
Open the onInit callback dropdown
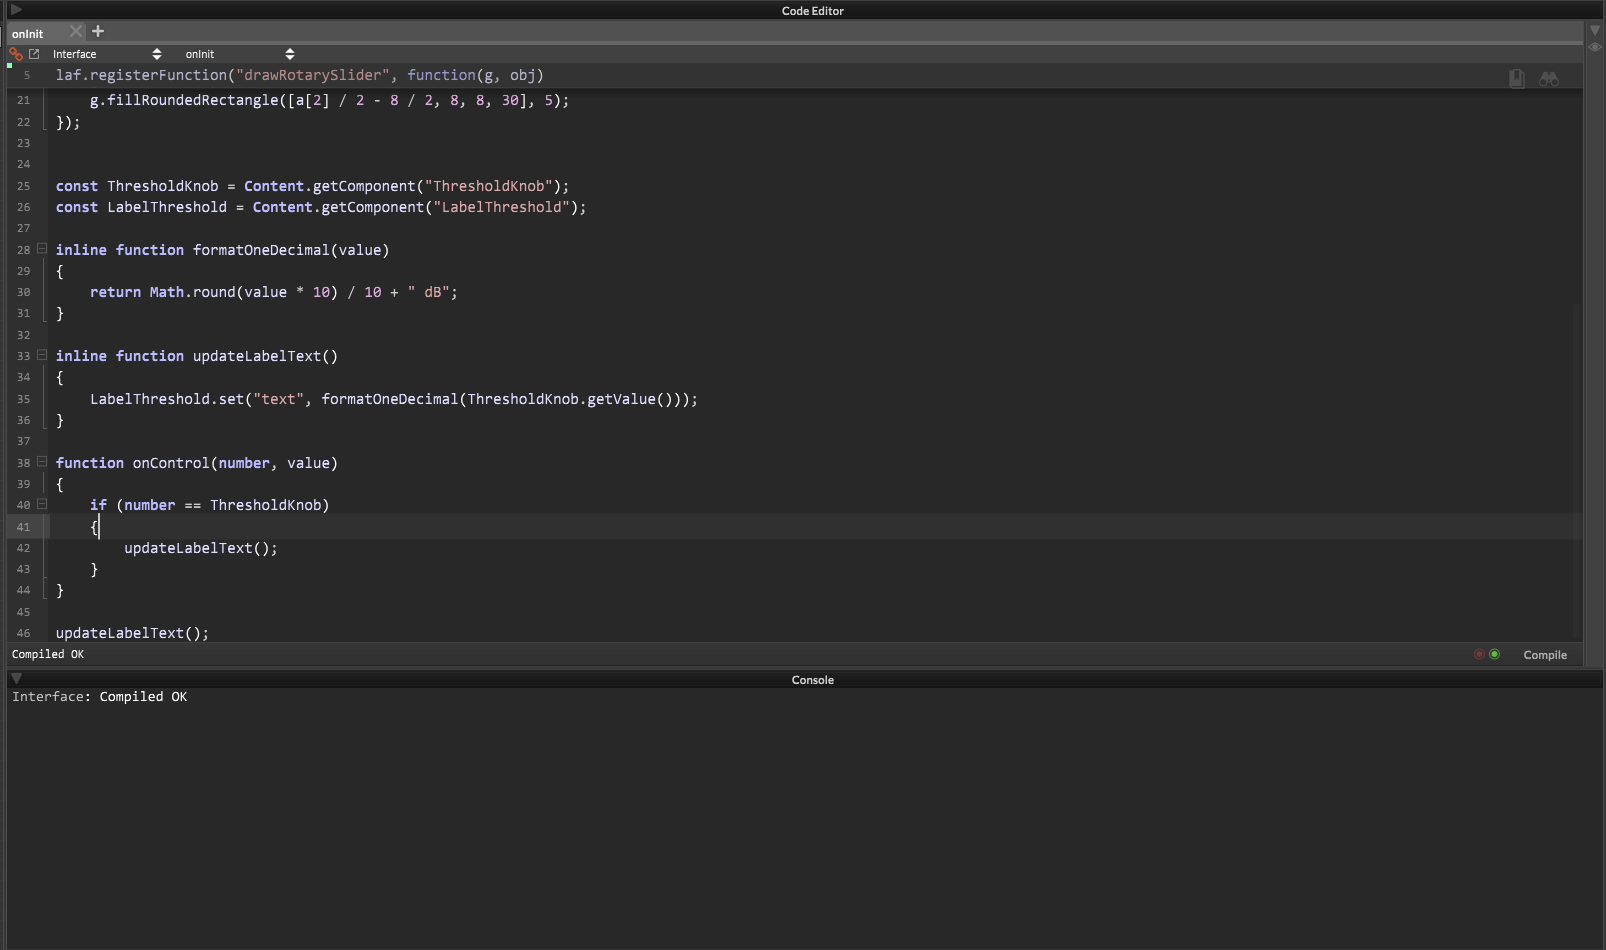(240, 54)
